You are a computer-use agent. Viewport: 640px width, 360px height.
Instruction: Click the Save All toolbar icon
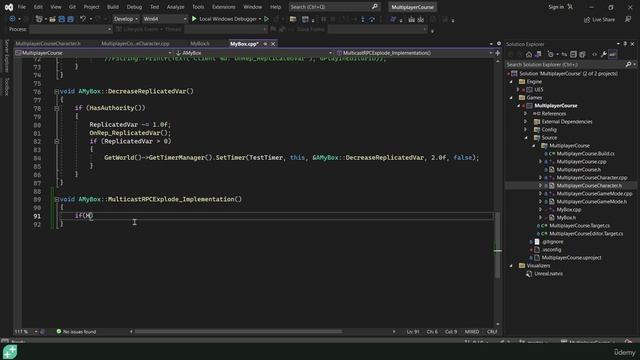click(70, 19)
